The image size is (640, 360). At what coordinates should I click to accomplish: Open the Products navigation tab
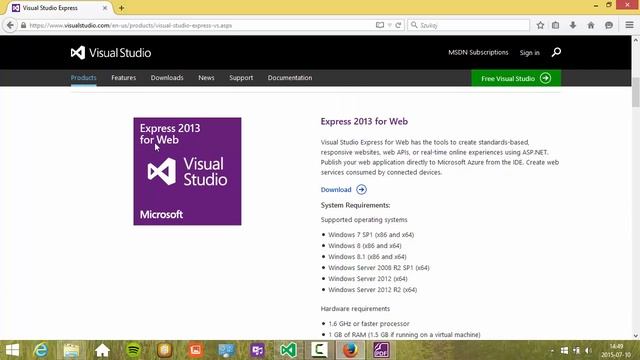[x=83, y=78]
